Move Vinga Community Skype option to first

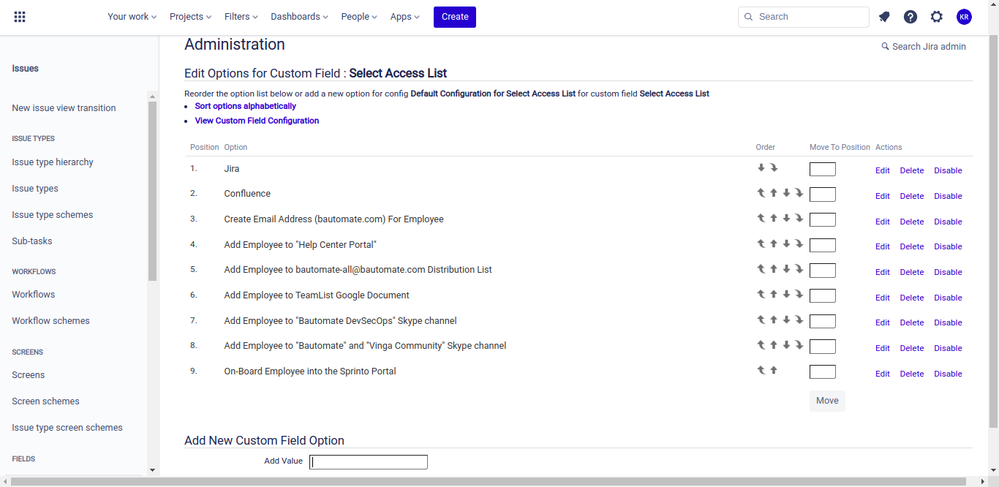(x=761, y=345)
